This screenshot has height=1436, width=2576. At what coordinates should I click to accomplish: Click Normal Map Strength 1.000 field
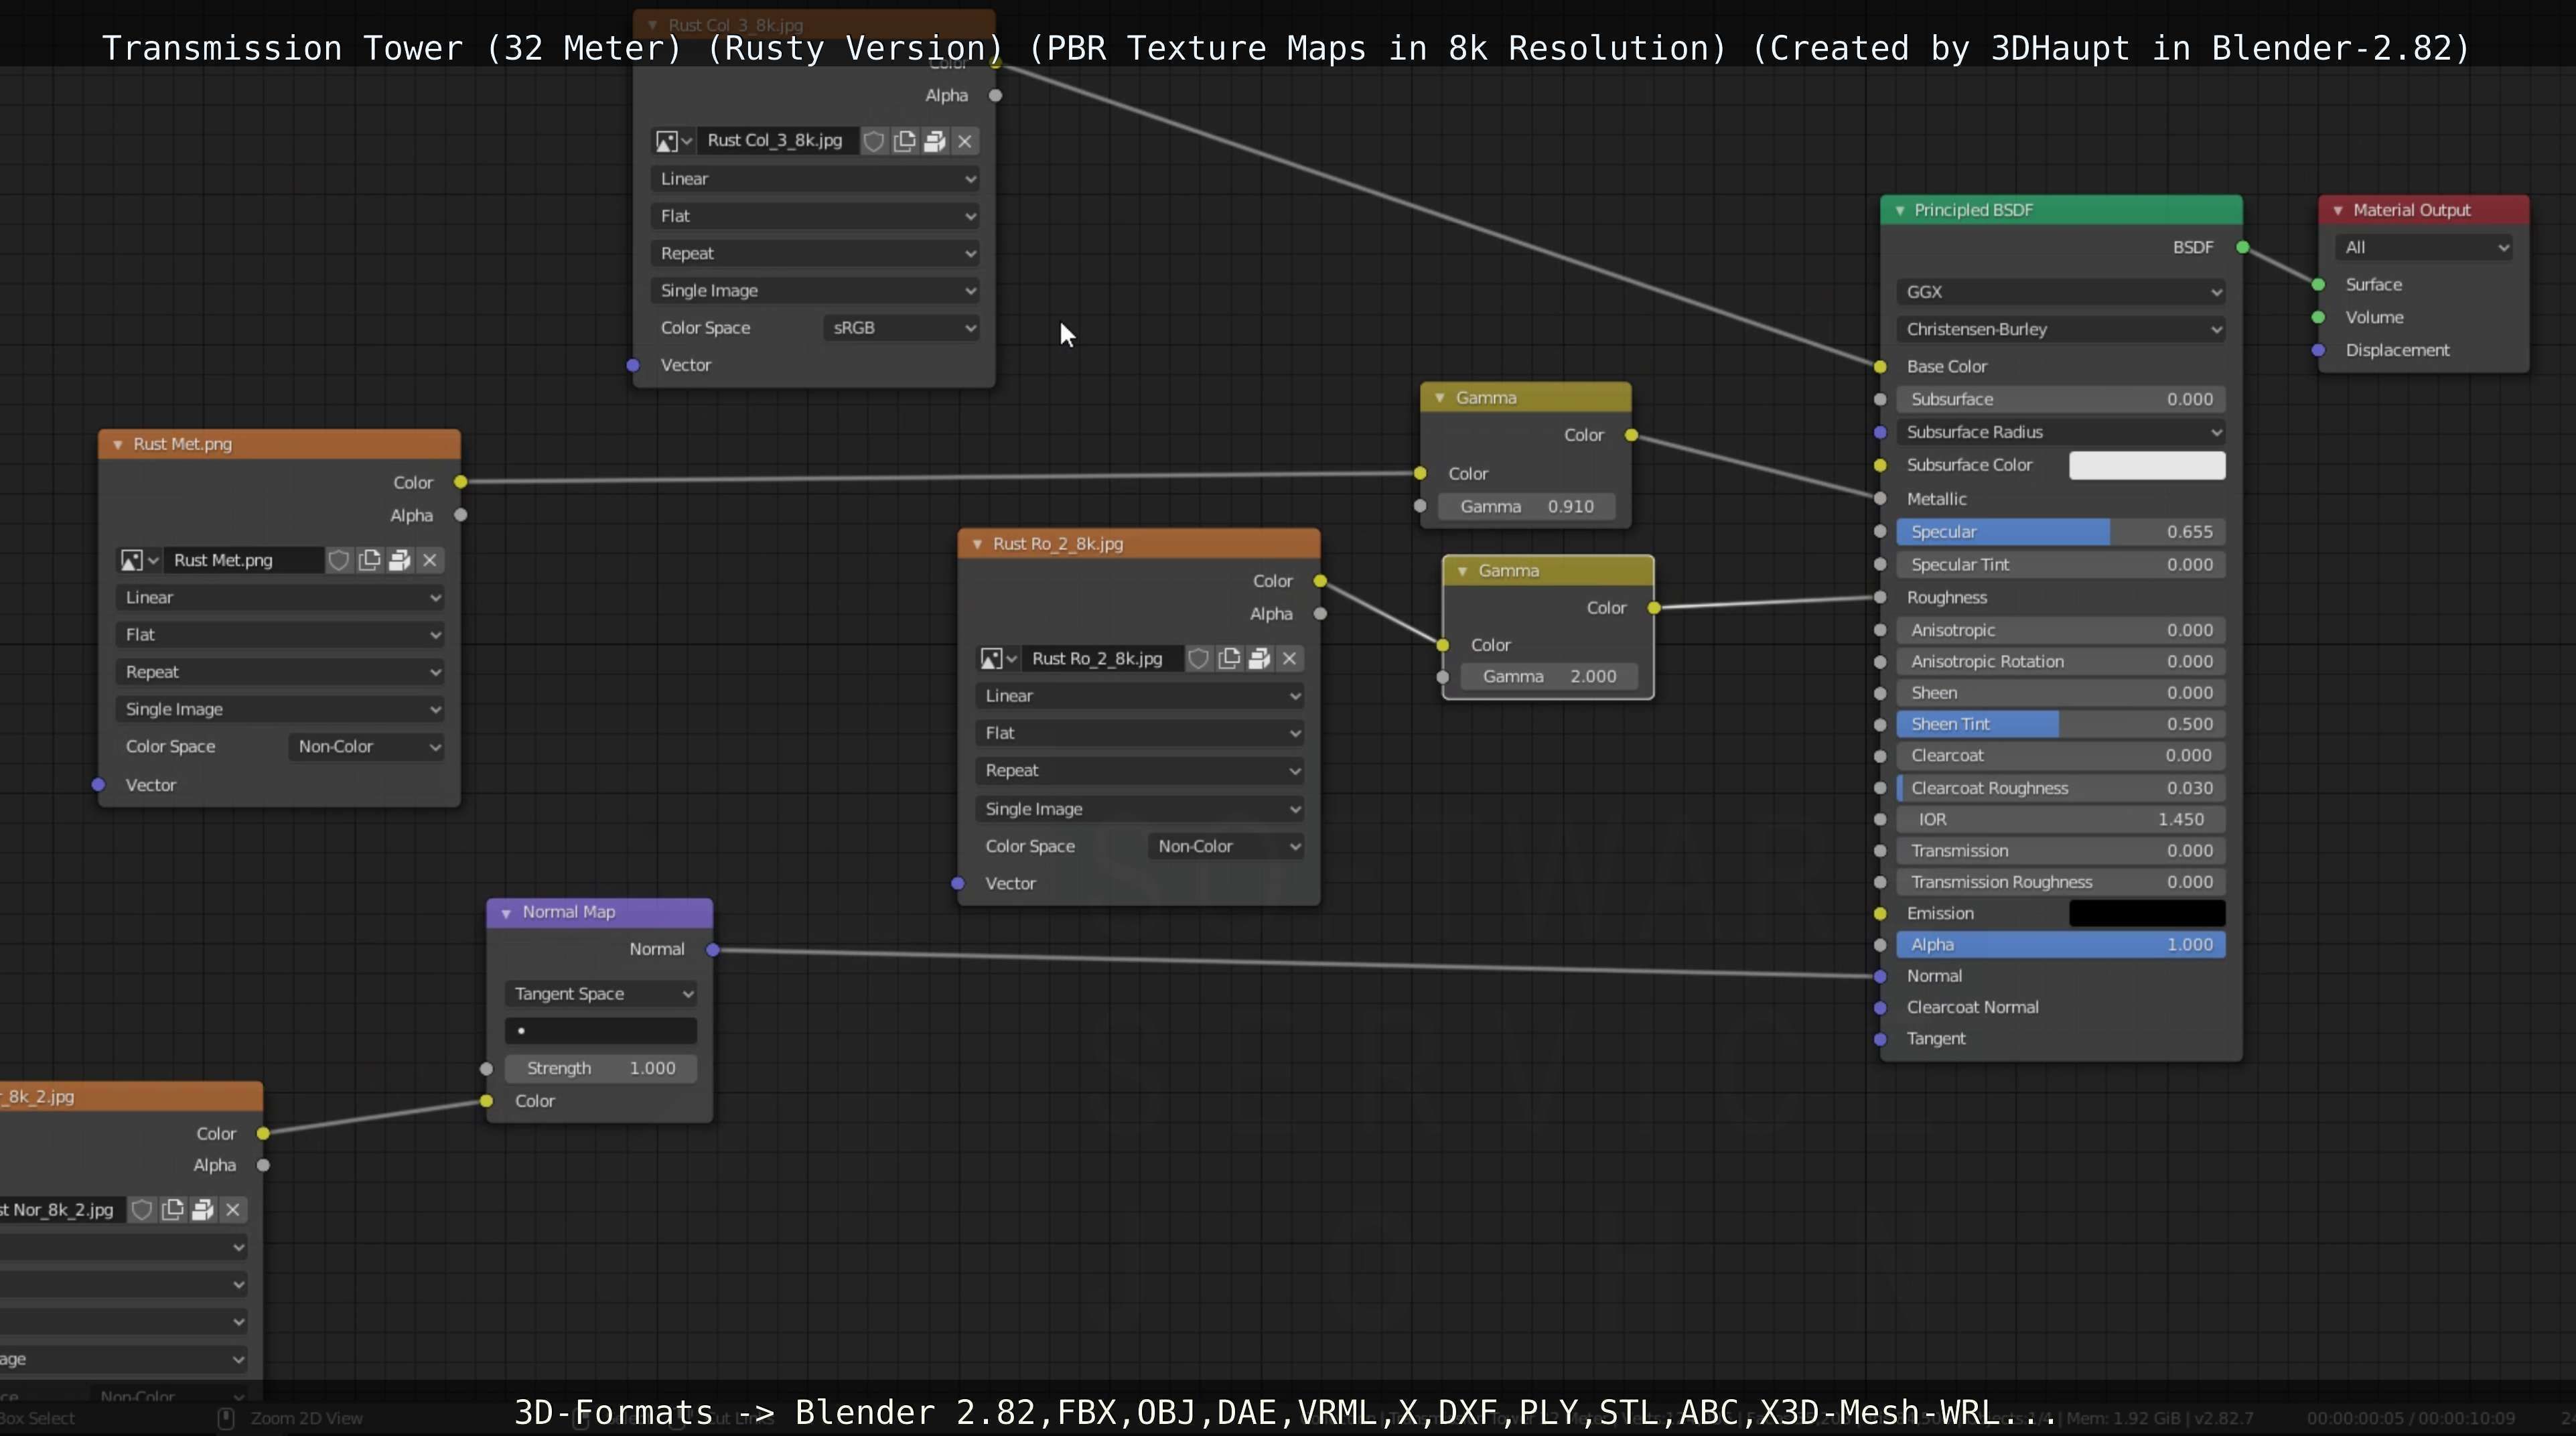point(601,1068)
